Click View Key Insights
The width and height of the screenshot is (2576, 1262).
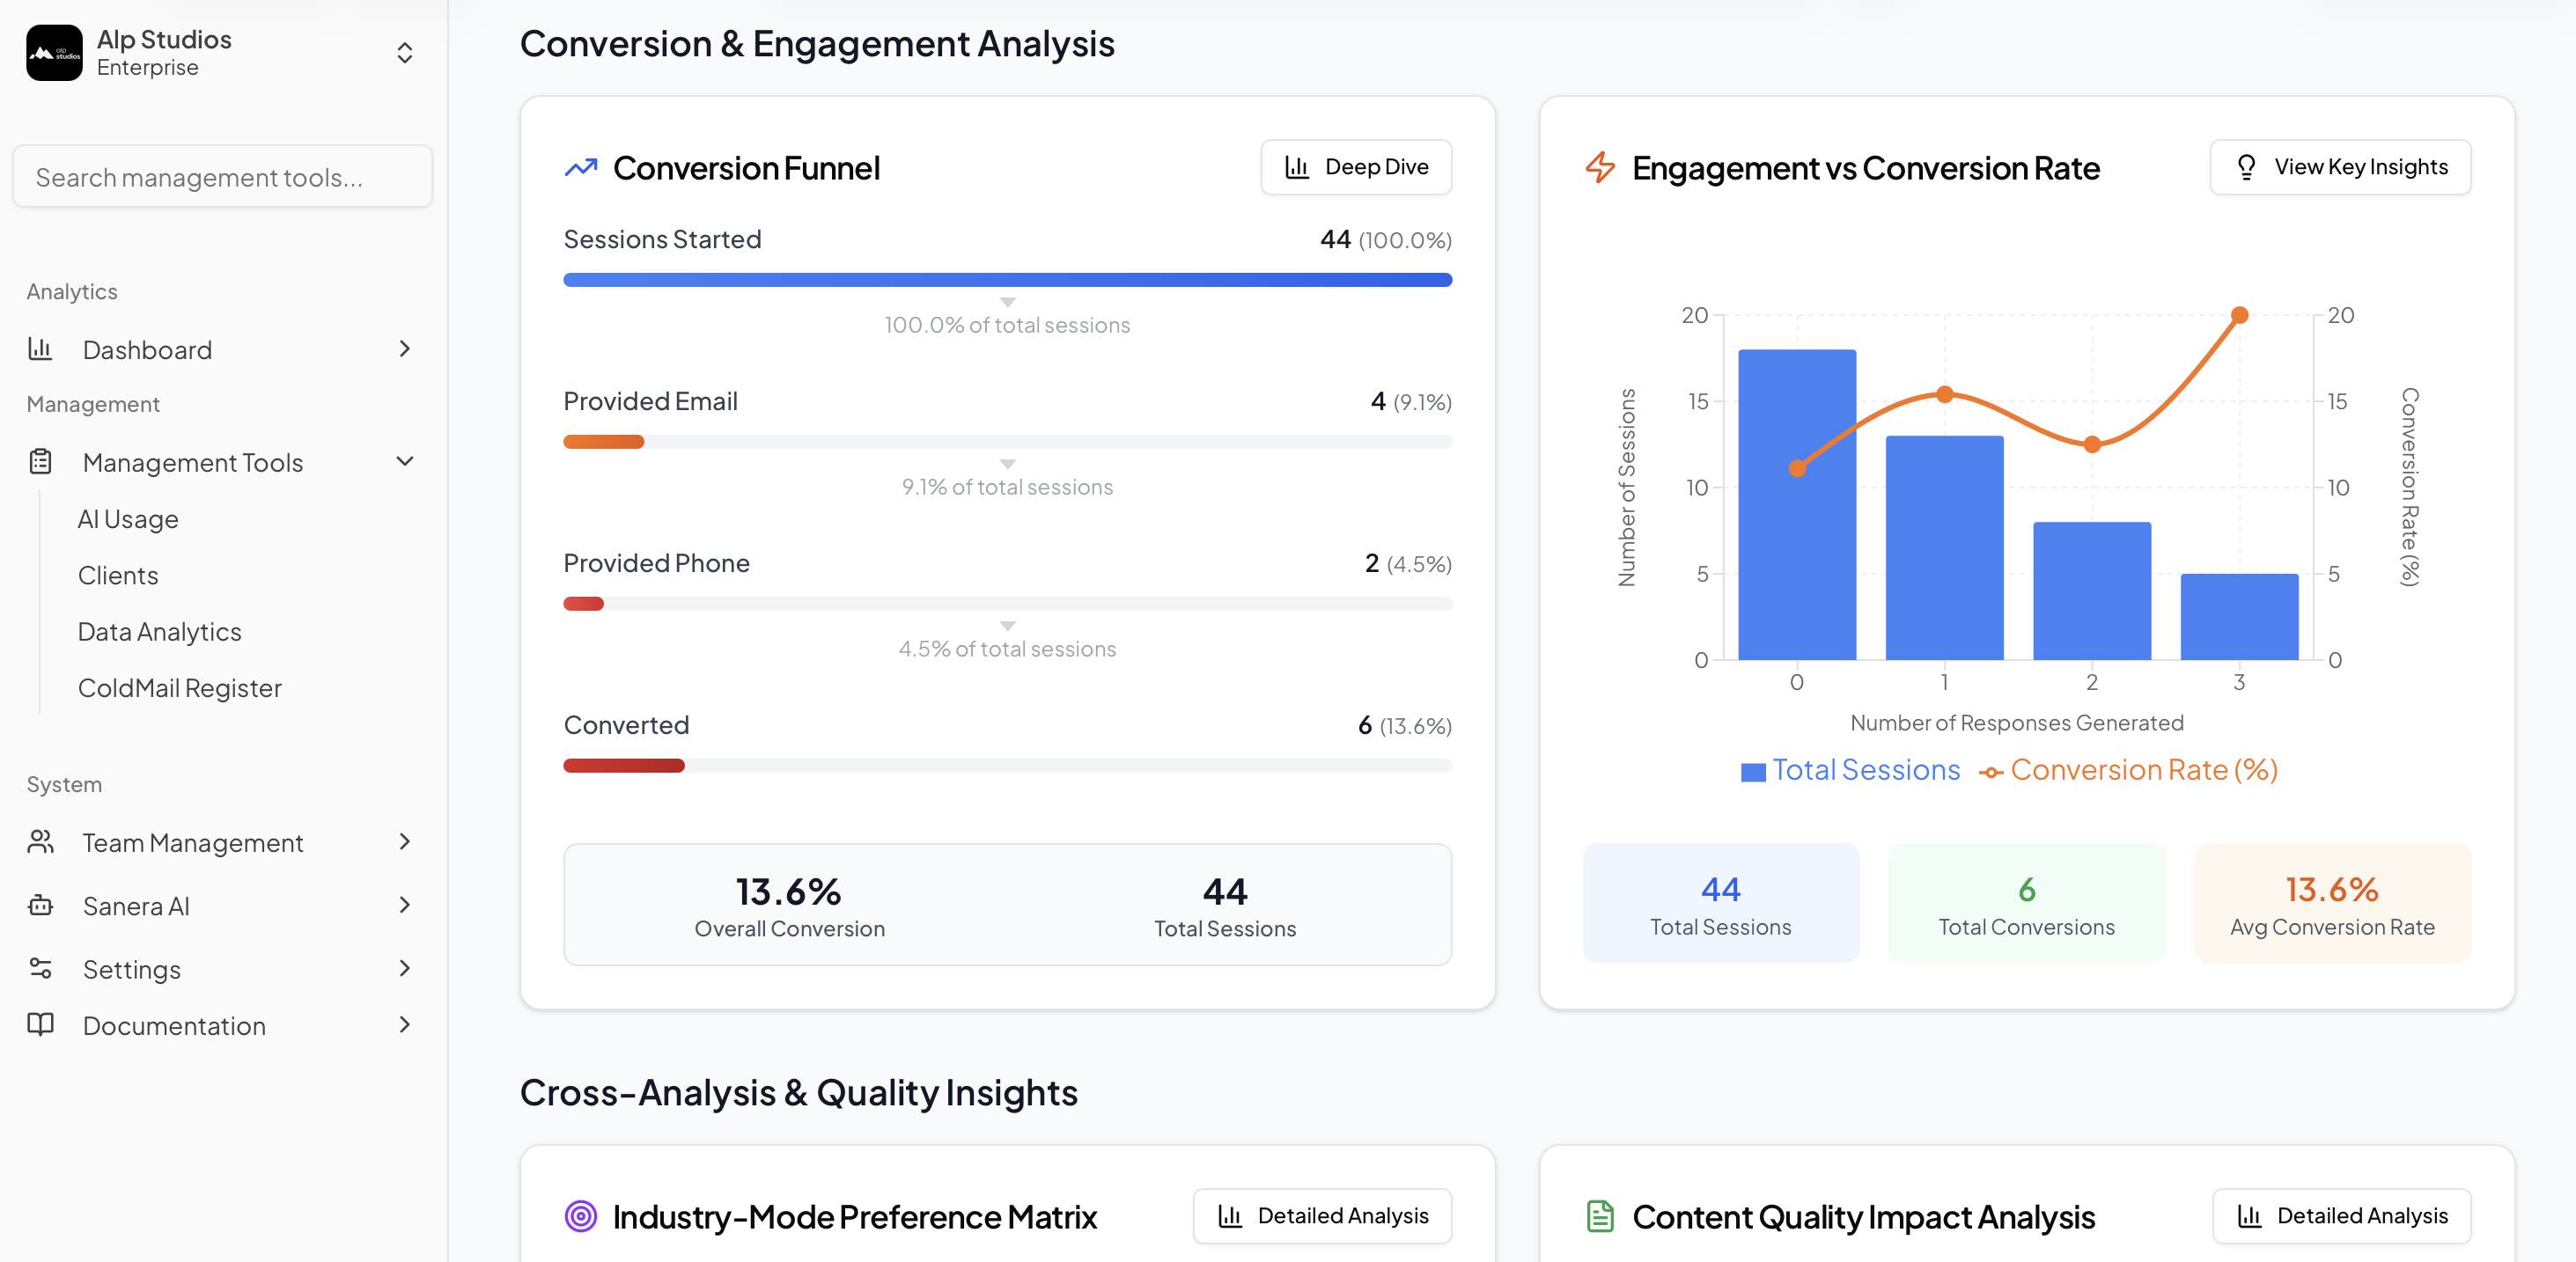(x=2339, y=167)
